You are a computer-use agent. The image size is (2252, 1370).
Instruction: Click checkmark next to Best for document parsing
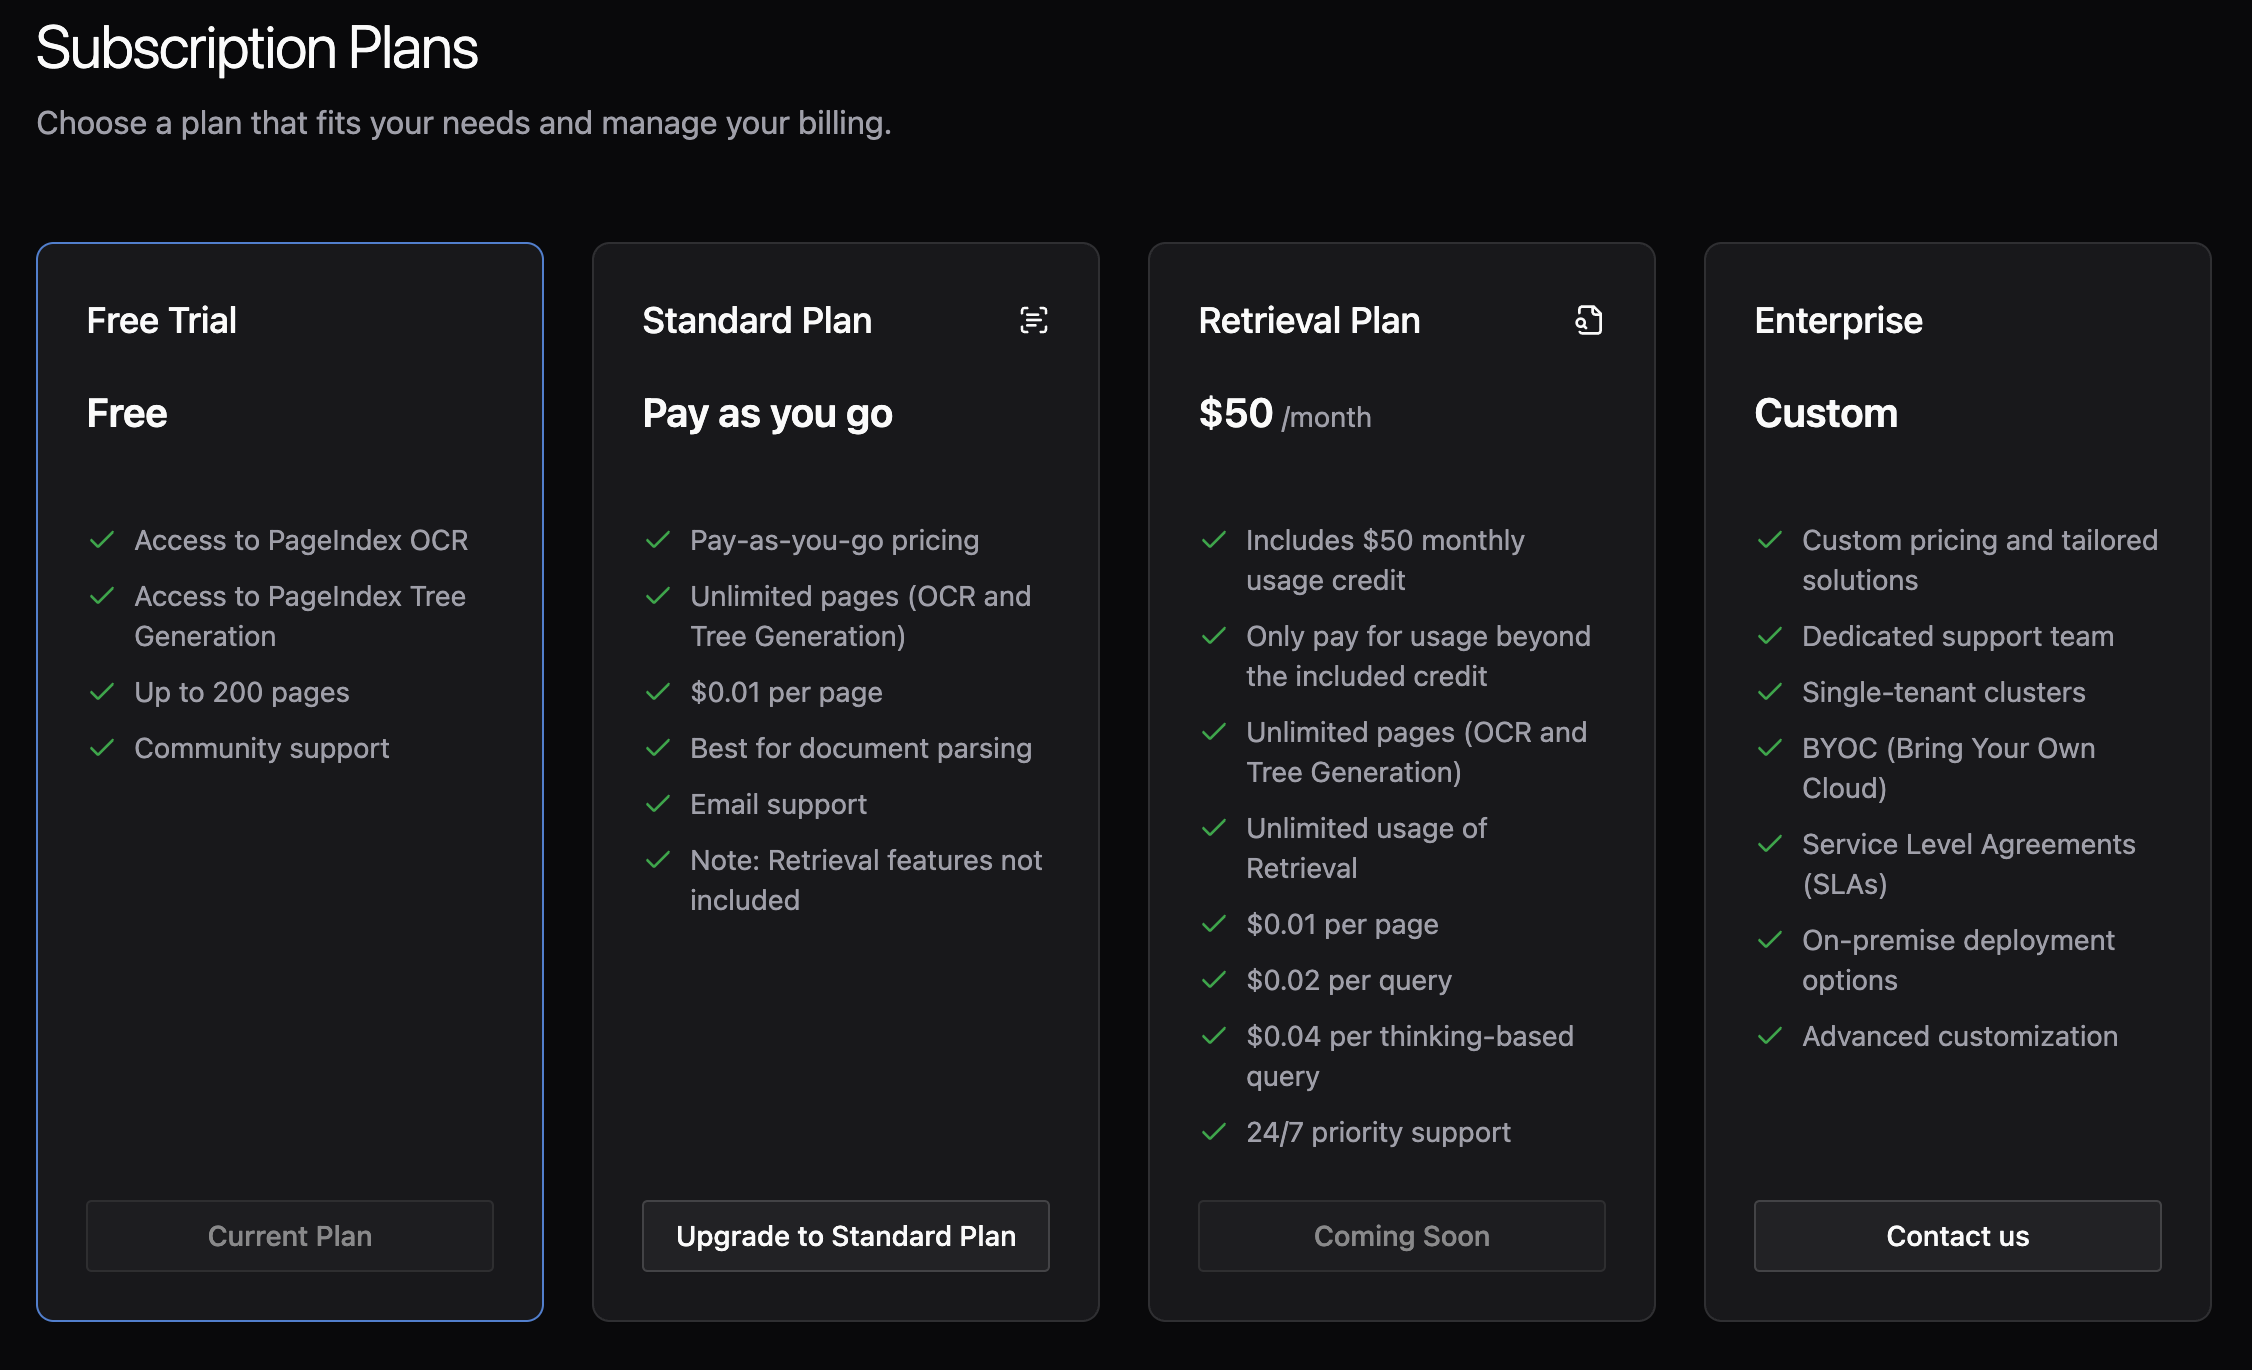[658, 748]
